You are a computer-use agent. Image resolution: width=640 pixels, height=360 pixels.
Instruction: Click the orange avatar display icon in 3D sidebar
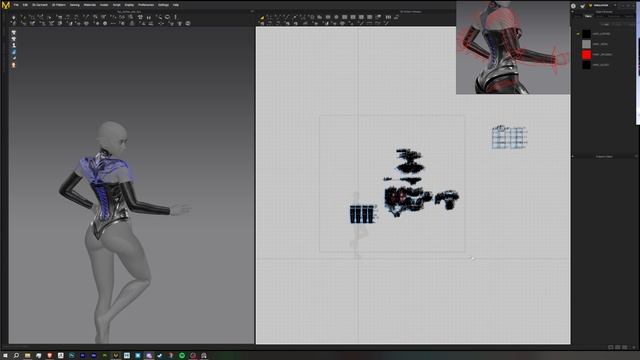[x=13, y=65]
